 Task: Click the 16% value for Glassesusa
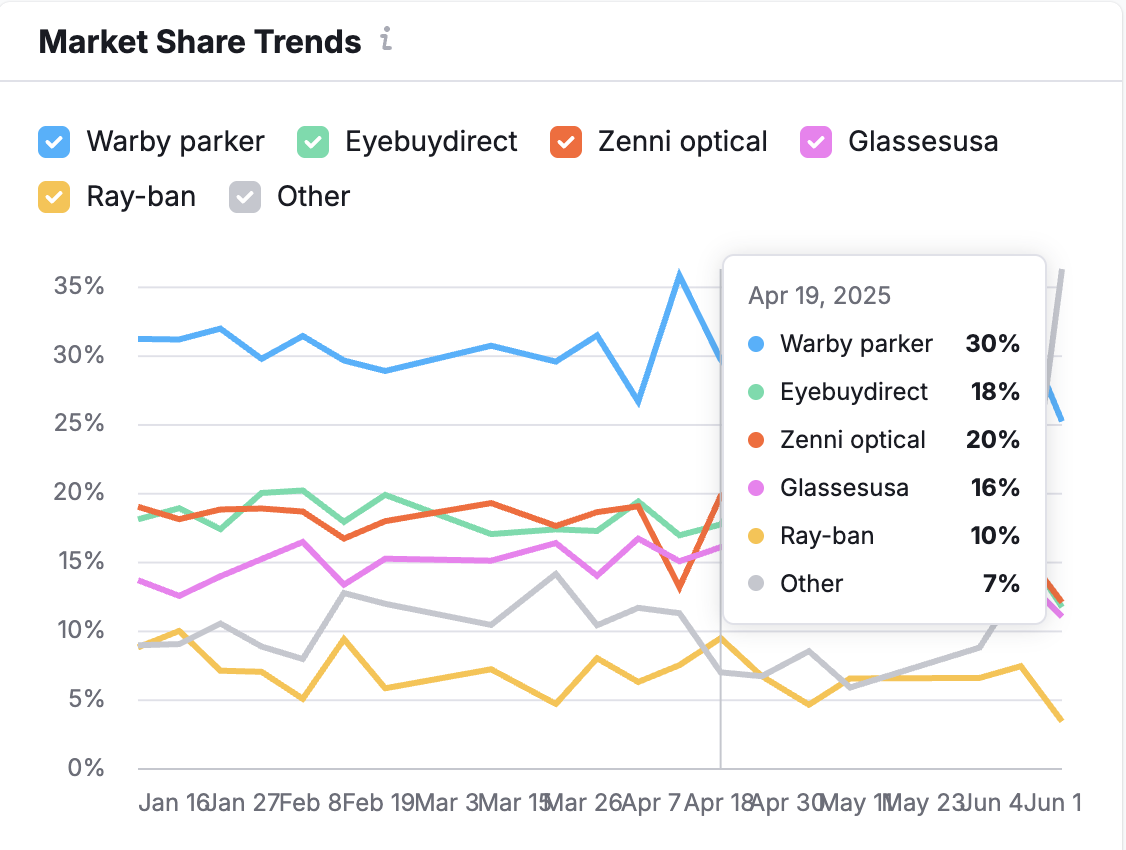click(995, 487)
